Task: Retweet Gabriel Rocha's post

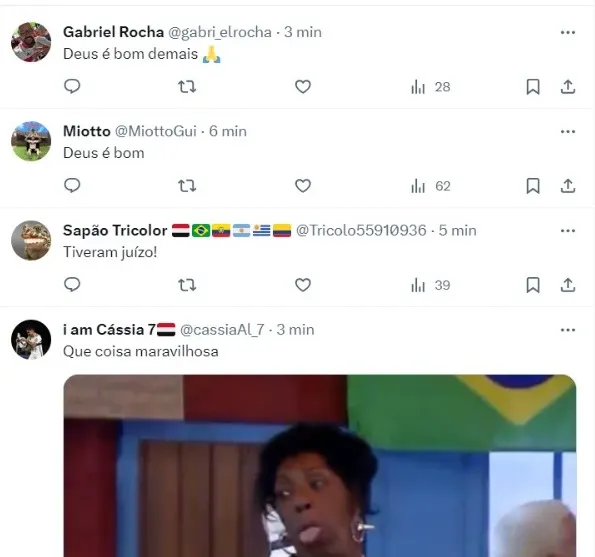Action: click(x=187, y=87)
